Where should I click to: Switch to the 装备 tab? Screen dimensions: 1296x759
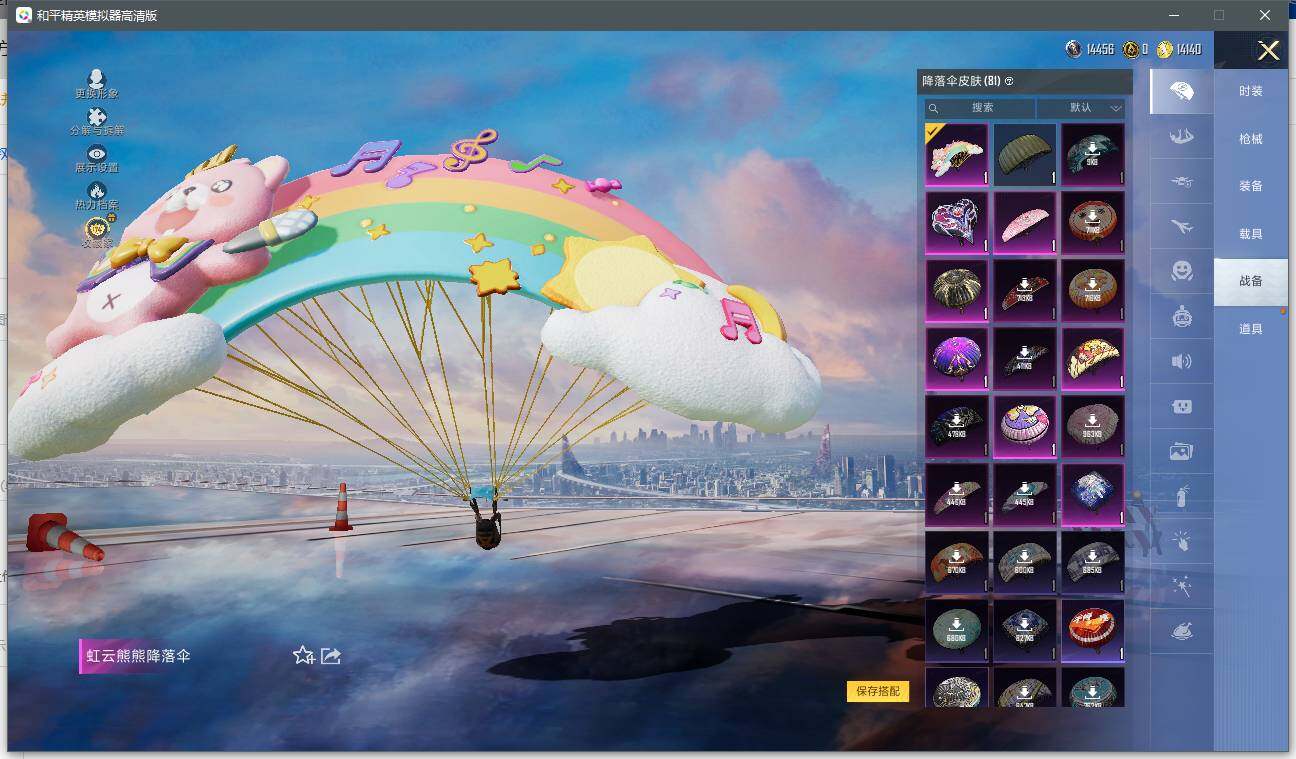[x=1250, y=186]
